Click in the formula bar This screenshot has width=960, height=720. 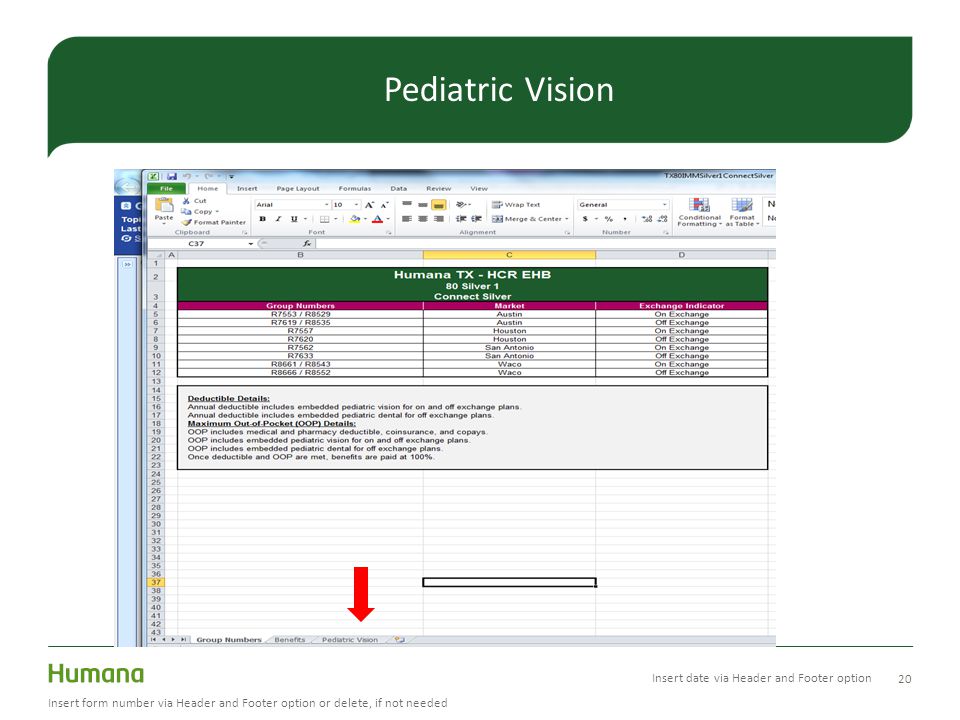pyautogui.click(x=545, y=244)
